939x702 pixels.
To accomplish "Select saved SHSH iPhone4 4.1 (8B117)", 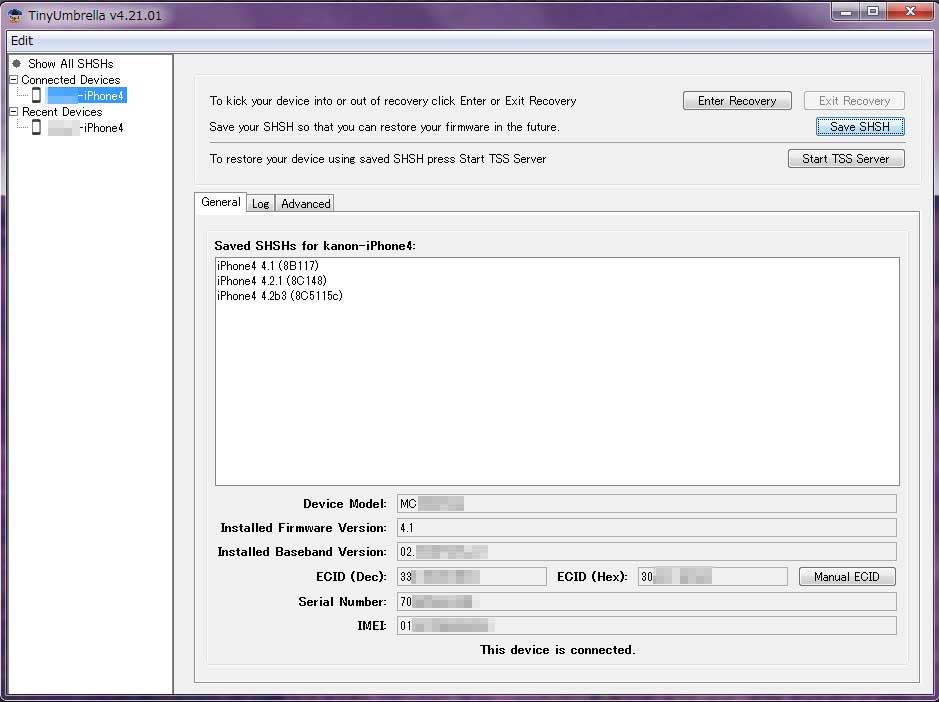I will point(268,265).
